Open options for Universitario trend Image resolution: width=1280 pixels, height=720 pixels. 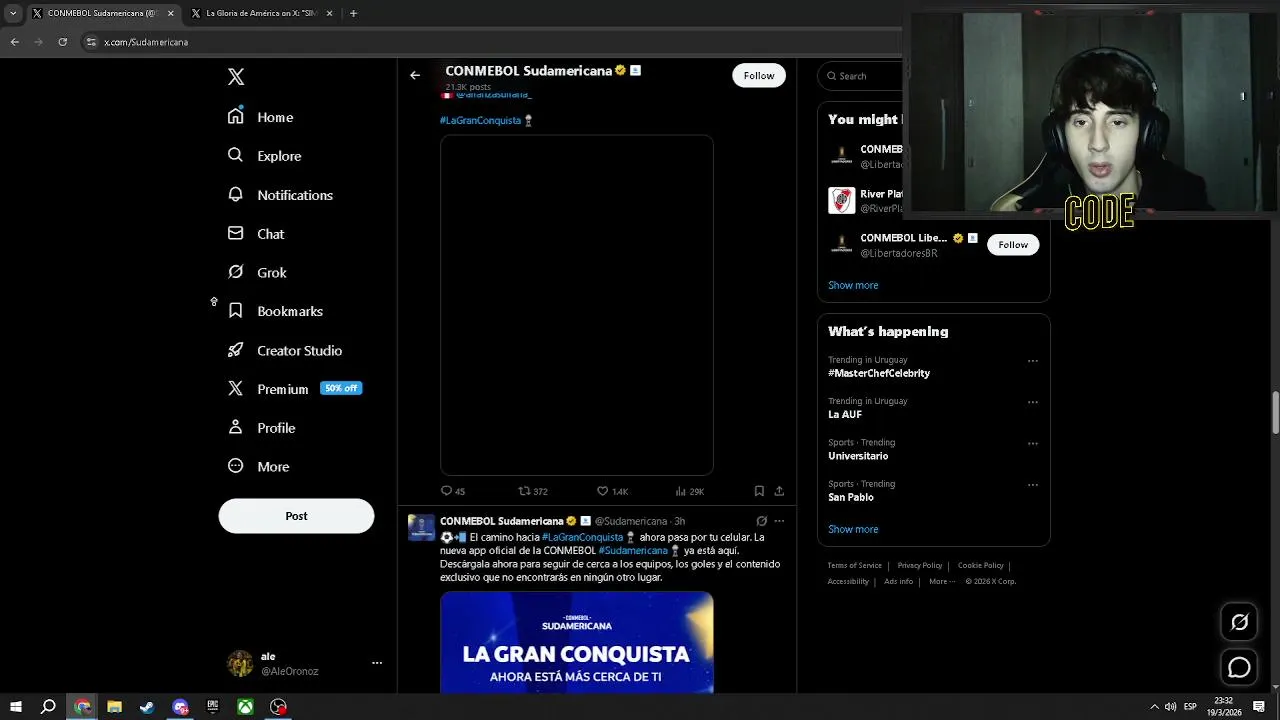pyautogui.click(x=1033, y=443)
